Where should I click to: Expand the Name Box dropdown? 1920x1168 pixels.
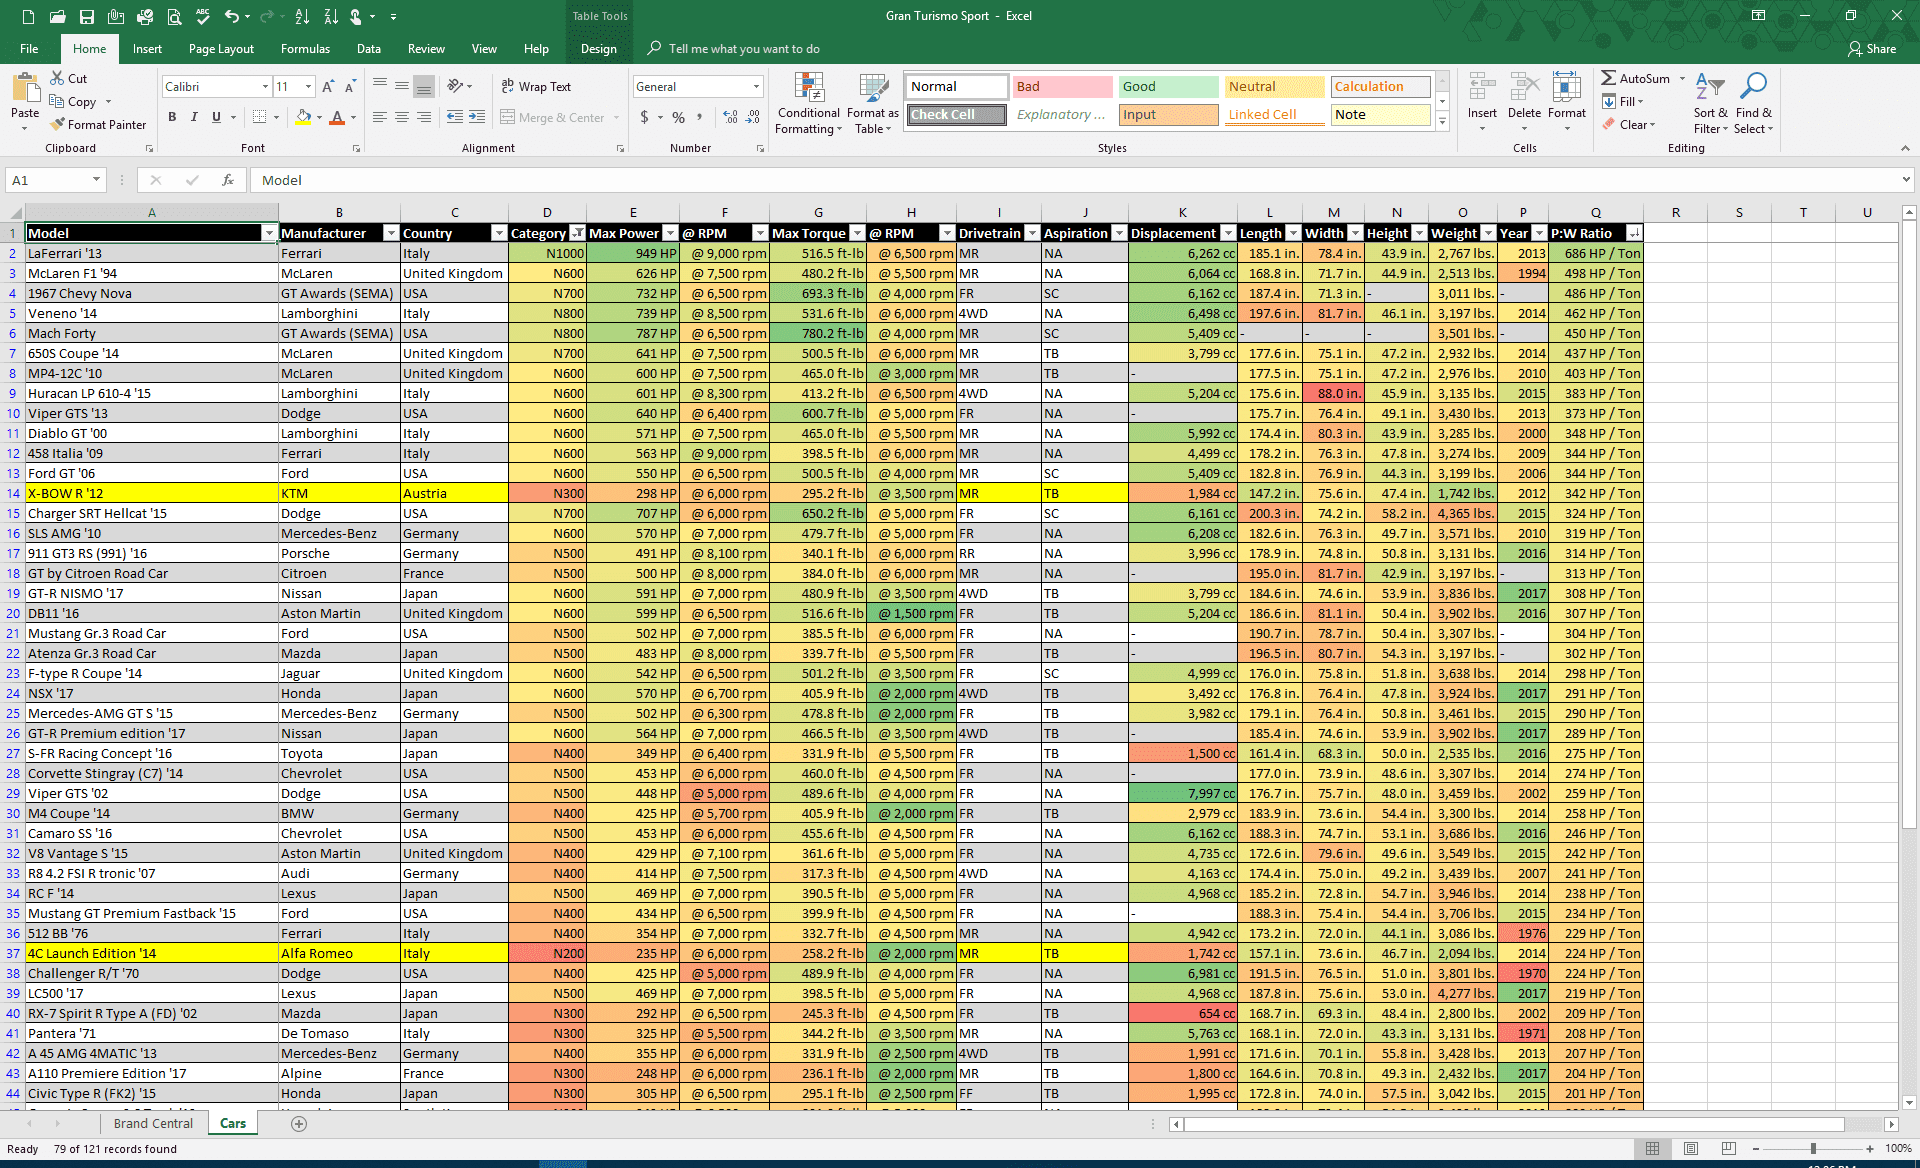pyautogui.click(x=96, y=180)
